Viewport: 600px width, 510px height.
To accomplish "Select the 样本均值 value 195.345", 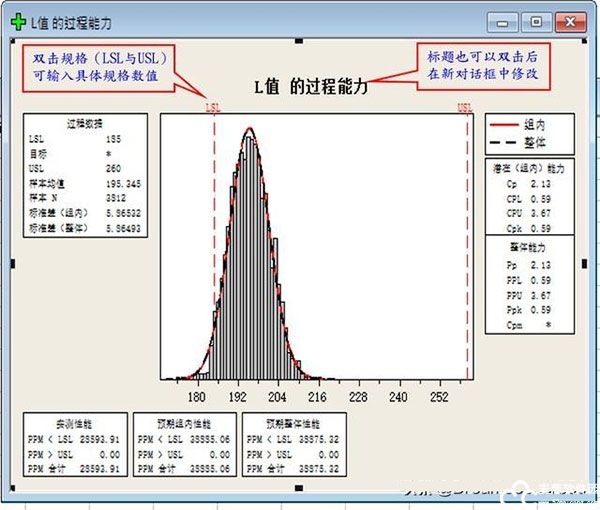I will click(x=123, y=184).
